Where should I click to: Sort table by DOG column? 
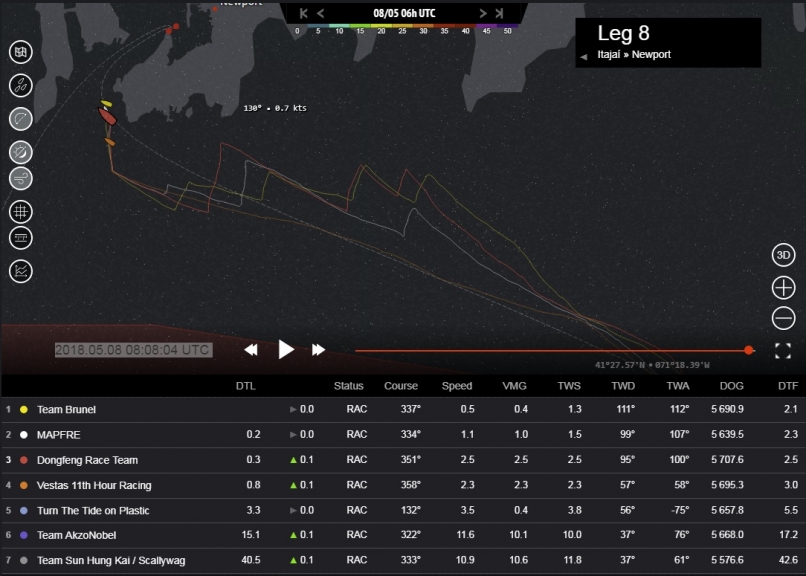(731, 386)
